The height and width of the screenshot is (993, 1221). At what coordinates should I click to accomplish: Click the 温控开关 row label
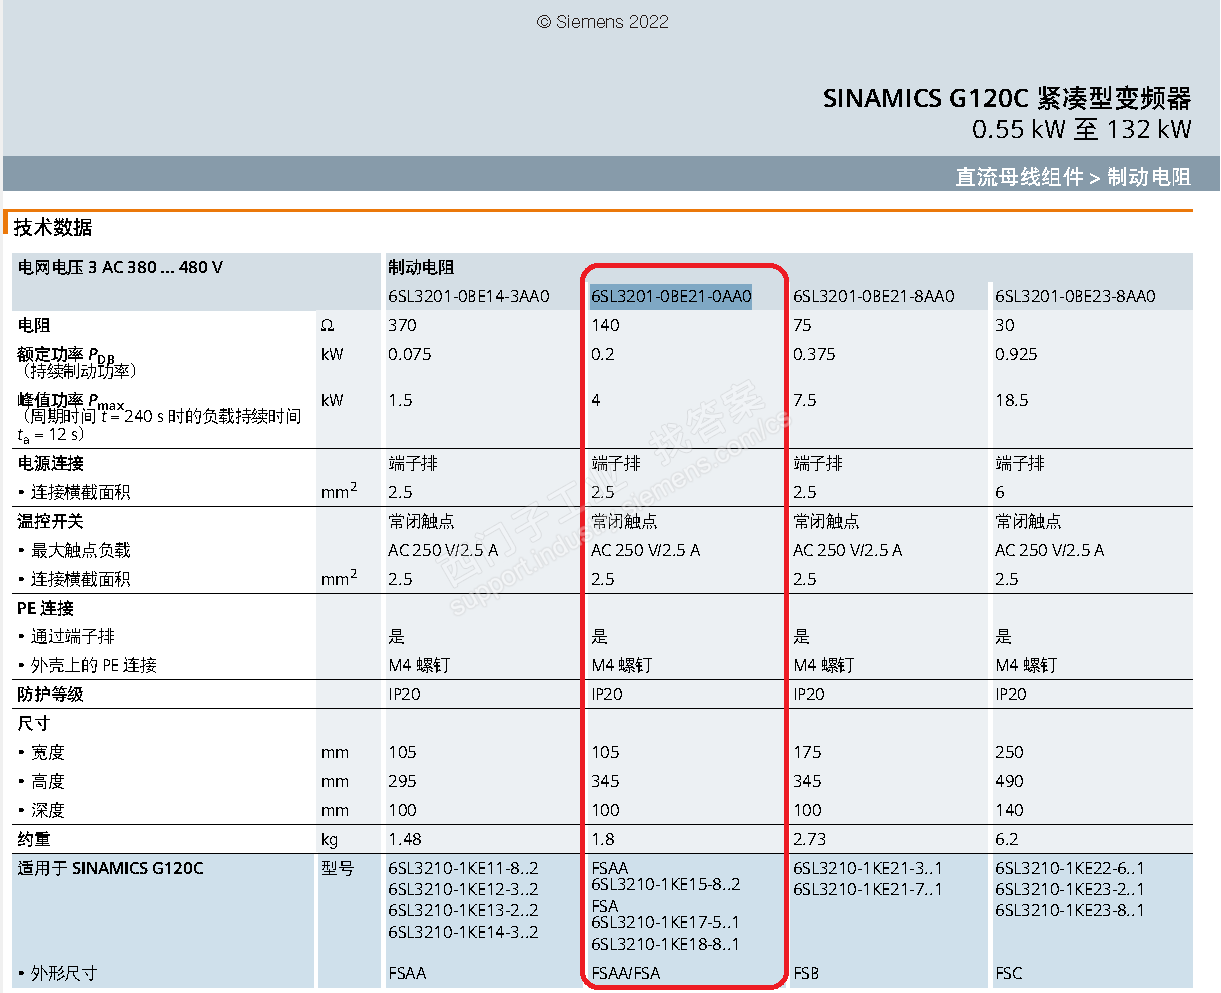[x=50, y=521]
